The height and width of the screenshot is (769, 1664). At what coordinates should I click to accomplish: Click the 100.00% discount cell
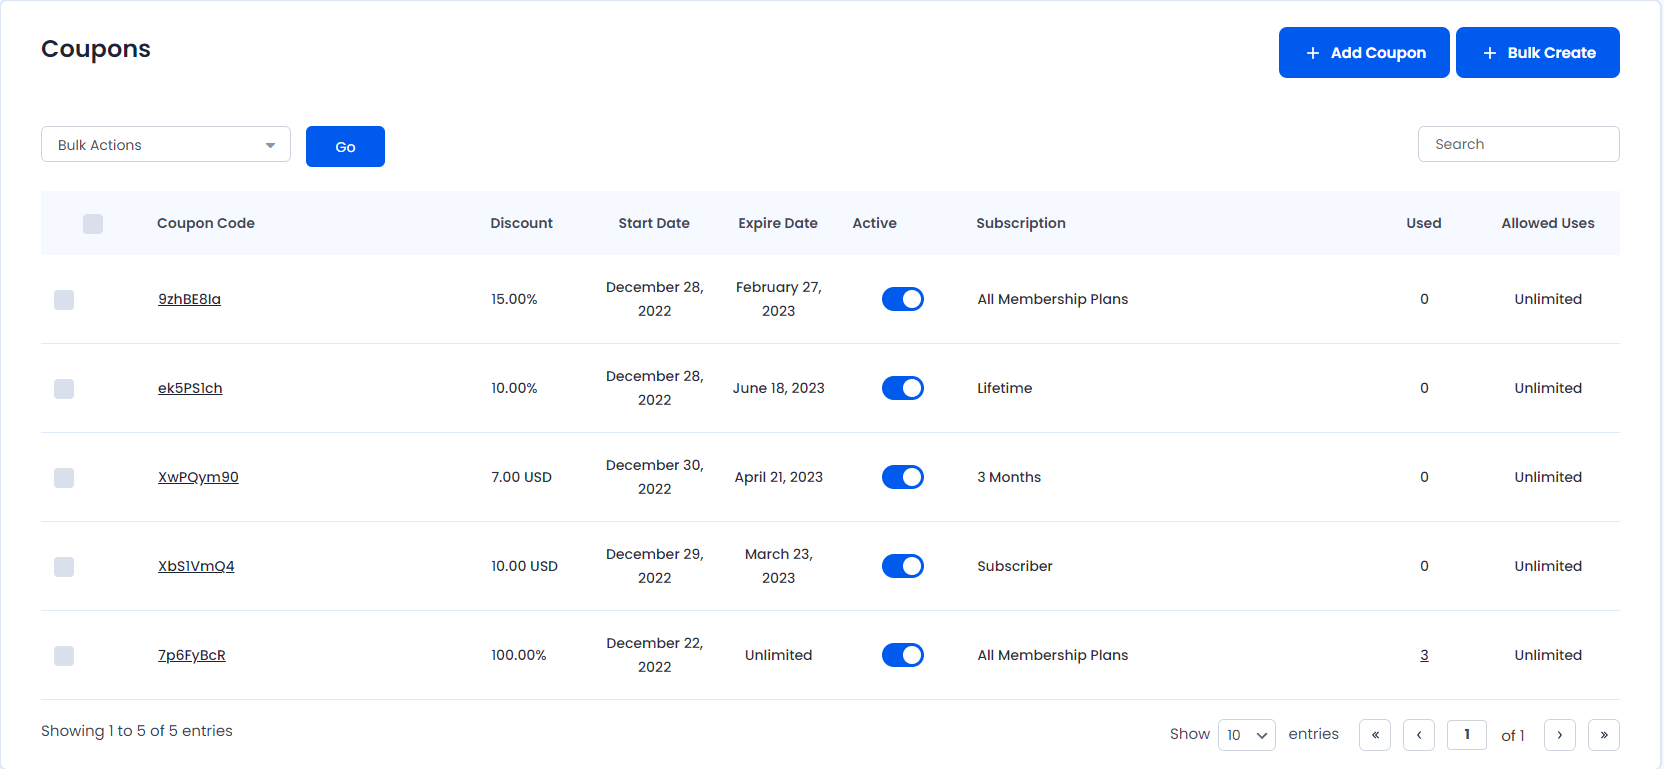point(518,655)
